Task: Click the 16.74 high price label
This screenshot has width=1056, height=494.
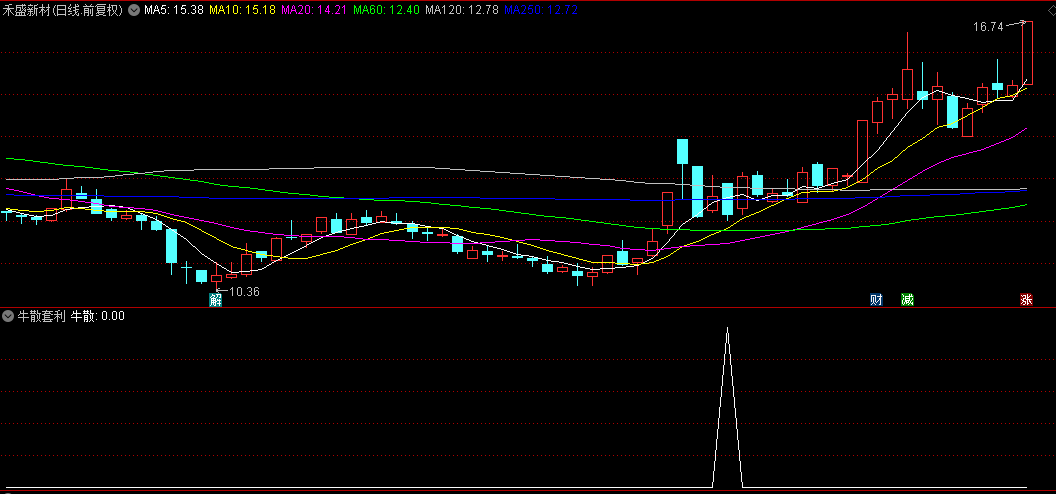Action: click(x=989, y=27)
